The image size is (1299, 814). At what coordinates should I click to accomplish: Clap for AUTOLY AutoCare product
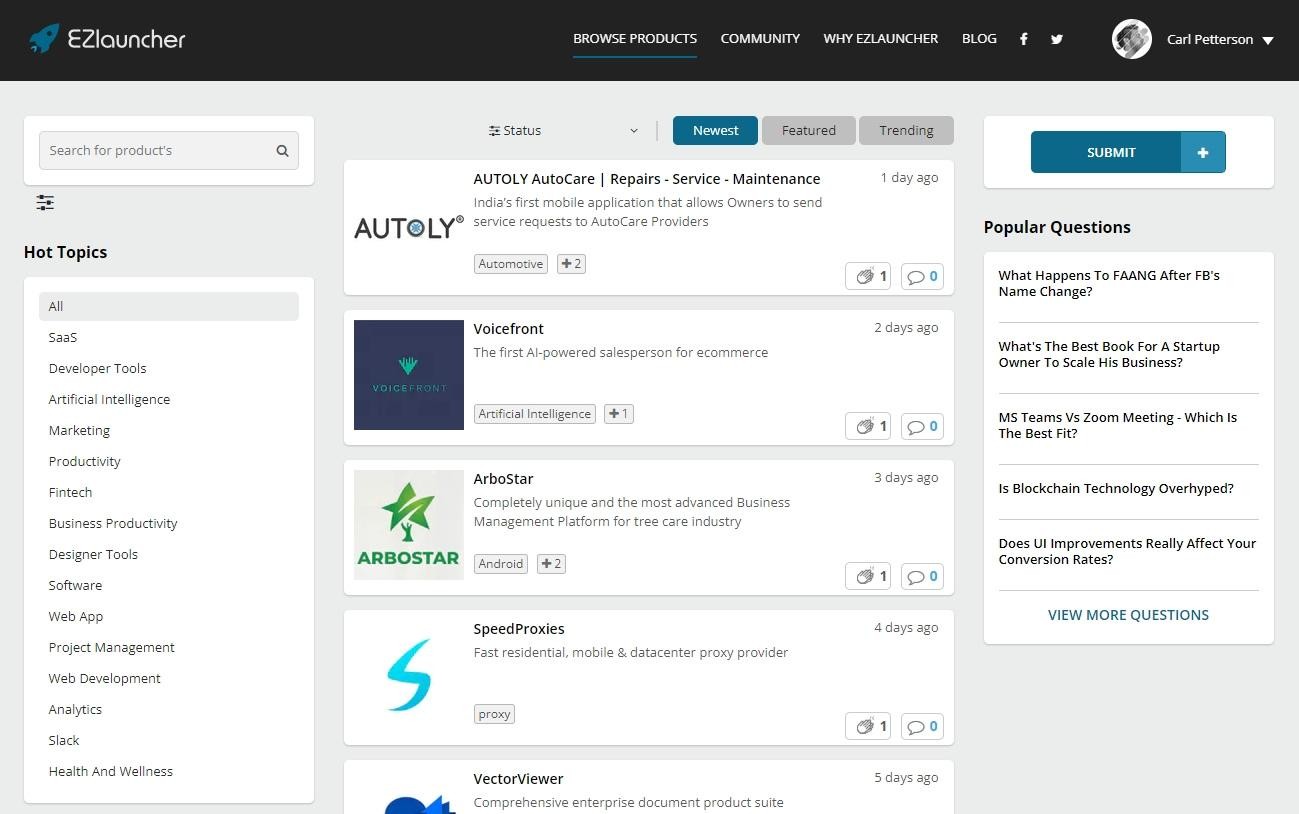tap(867, 276)
